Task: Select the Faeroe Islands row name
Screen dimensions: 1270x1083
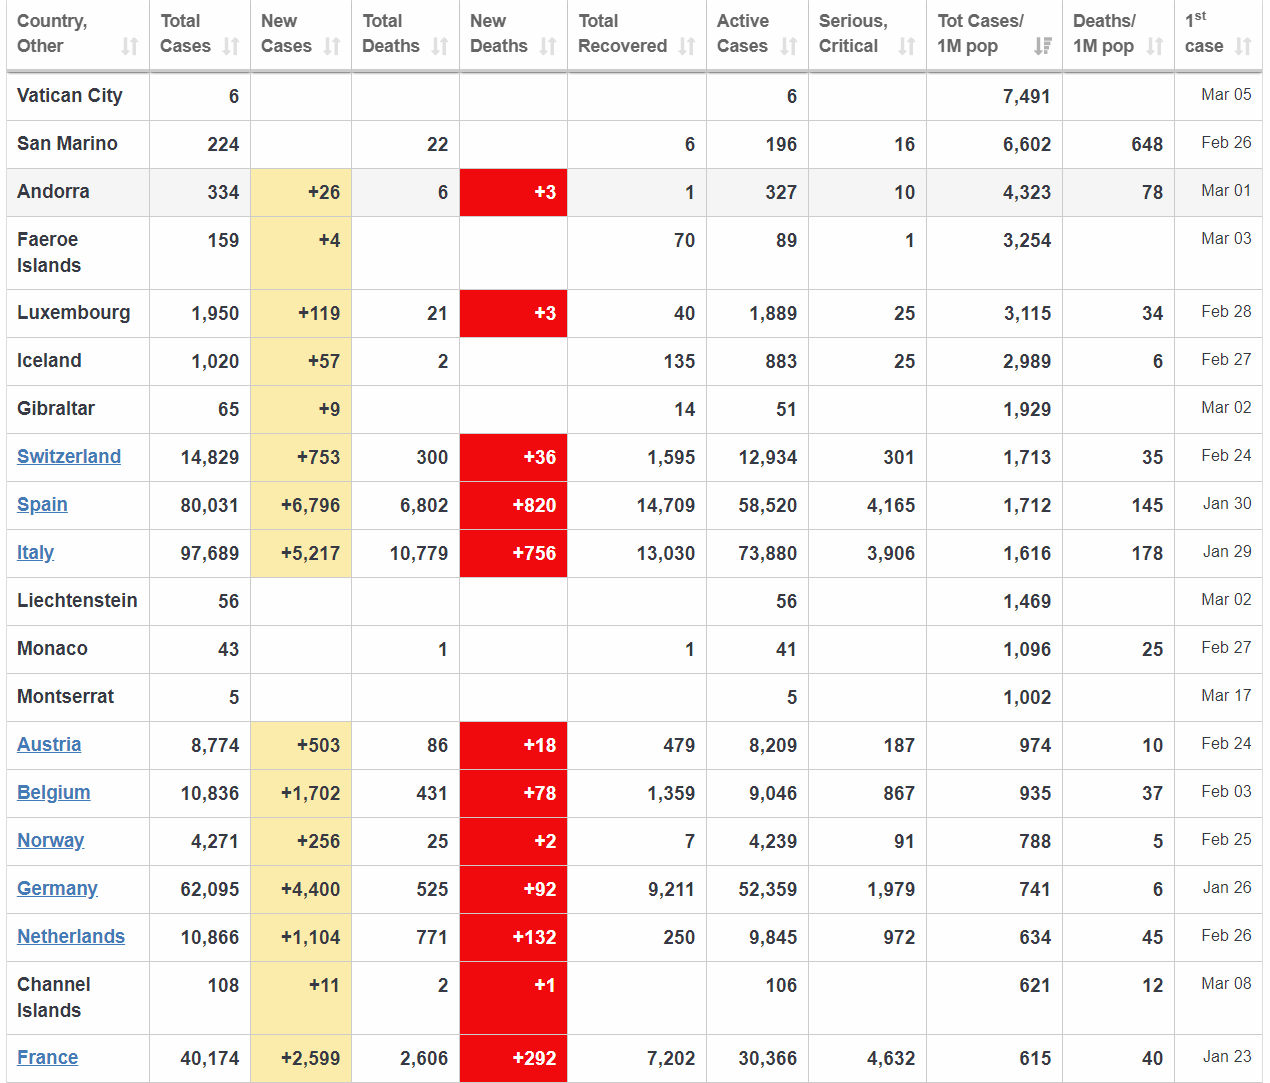Action: [x=49, y=252]
